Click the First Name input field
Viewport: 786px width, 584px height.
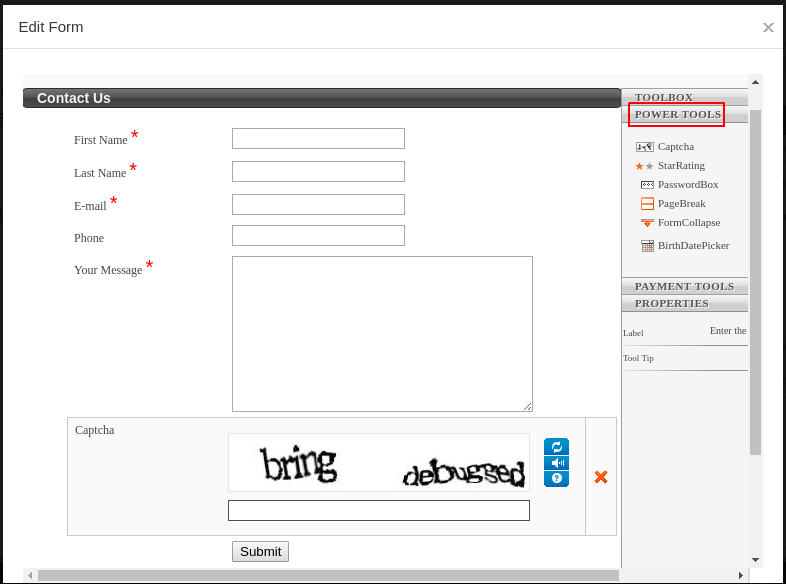click(x=318, y=139)
